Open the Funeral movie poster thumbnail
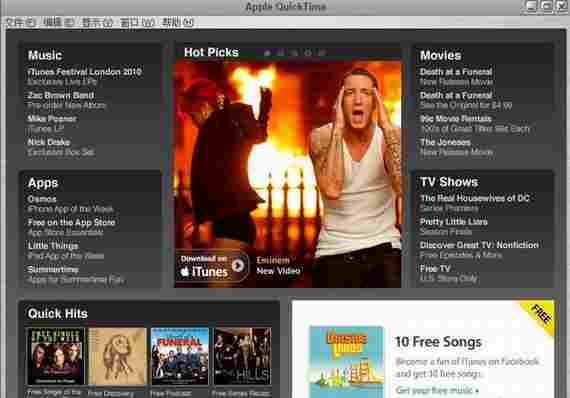 point(180,356)
